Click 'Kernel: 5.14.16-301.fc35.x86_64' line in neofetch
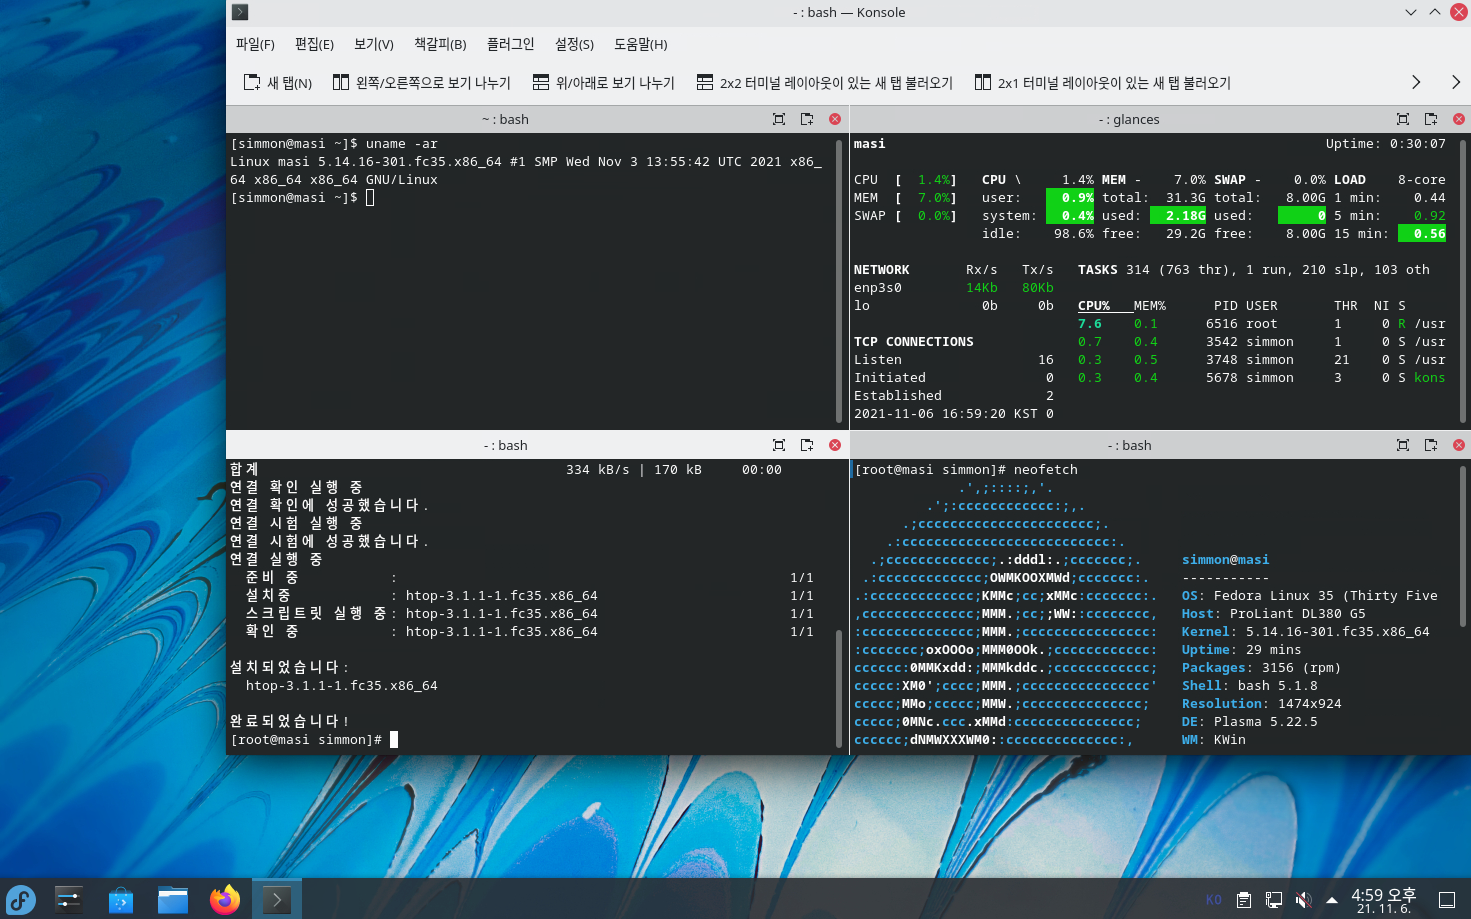 pyautogui.click(x=1306, y=632)
